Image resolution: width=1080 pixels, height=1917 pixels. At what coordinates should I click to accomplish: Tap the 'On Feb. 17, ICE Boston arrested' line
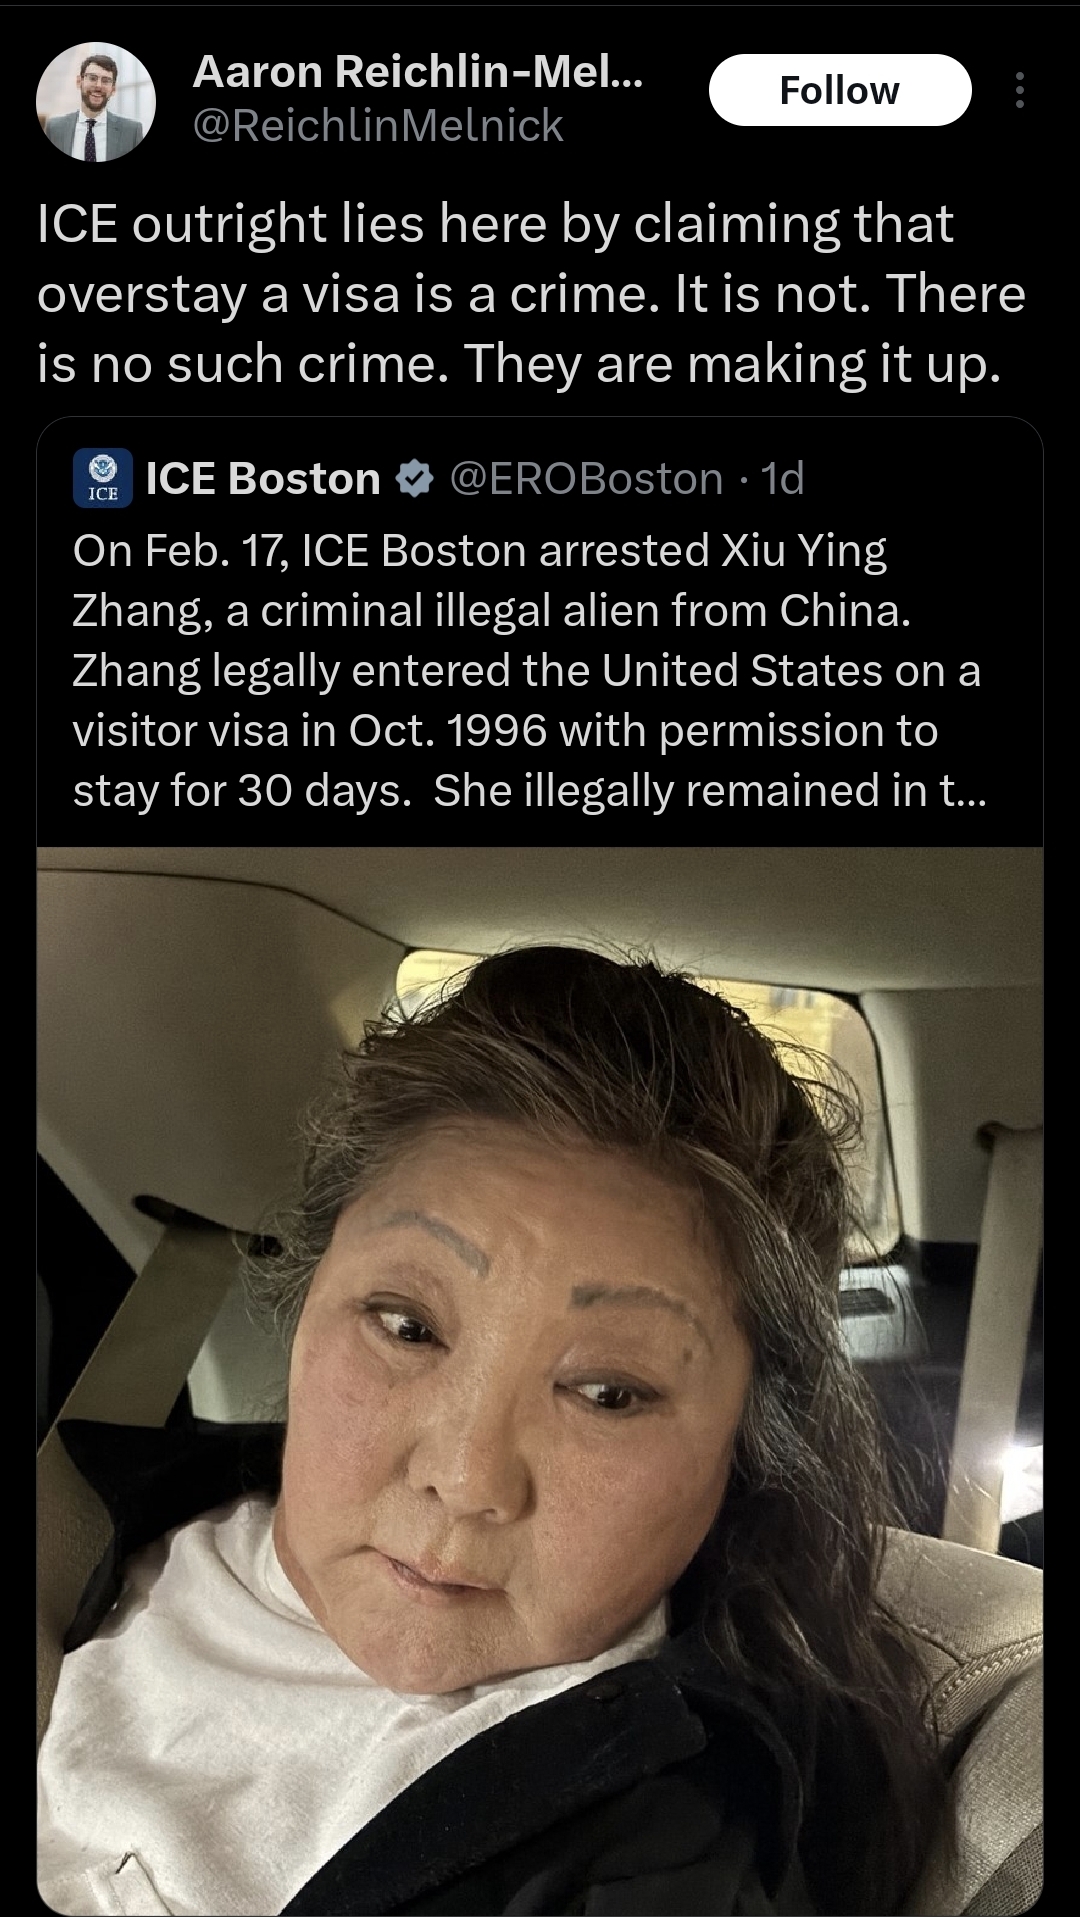click(480, 551)
